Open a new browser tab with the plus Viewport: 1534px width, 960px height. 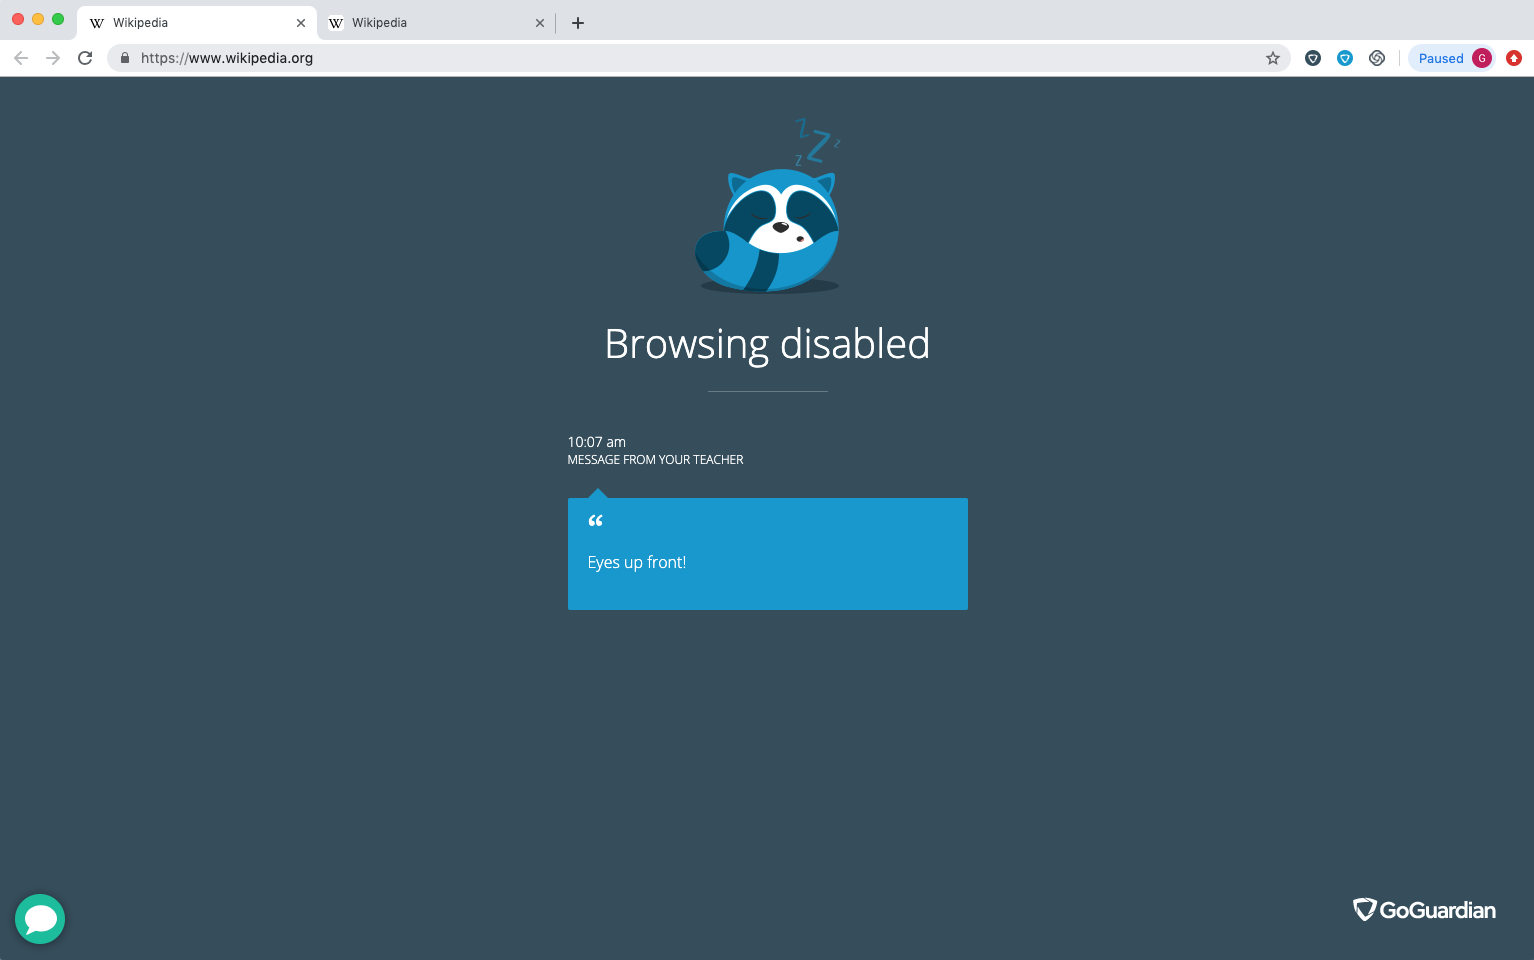pyautogui.click(x=578, y=22)
